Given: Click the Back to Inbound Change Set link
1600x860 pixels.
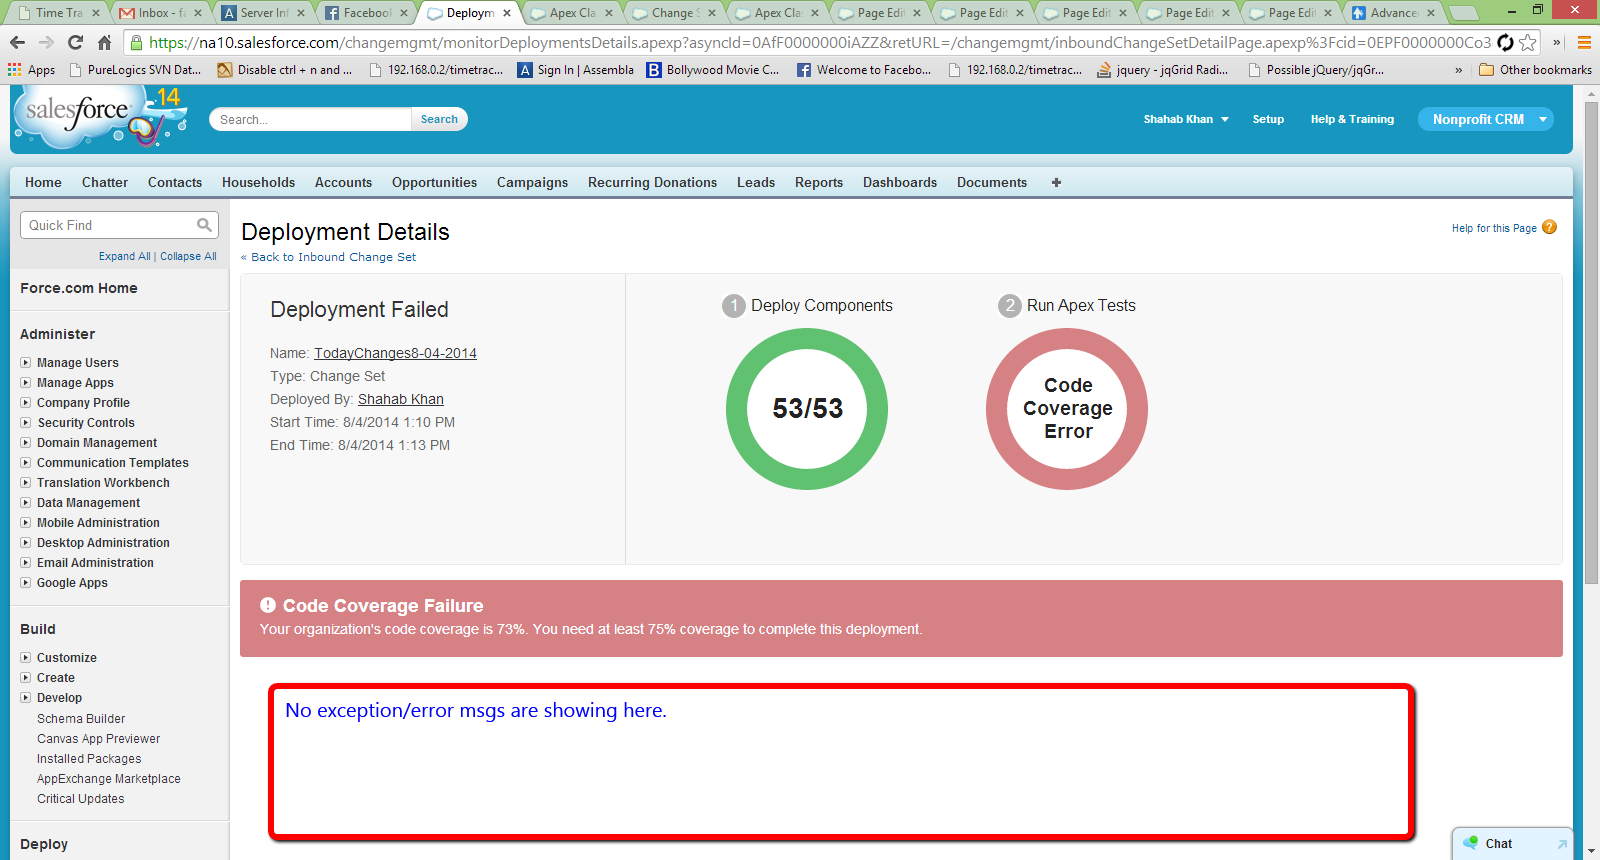Looking at the screenshot, I should (x=333, y=257).
